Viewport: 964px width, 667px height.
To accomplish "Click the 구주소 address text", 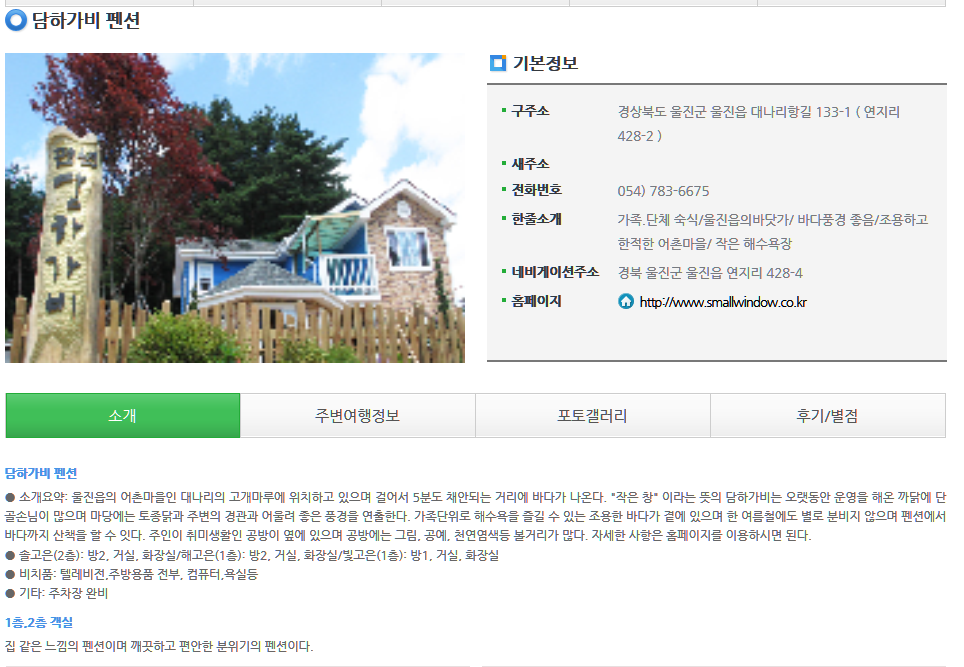I will point(759,124).
